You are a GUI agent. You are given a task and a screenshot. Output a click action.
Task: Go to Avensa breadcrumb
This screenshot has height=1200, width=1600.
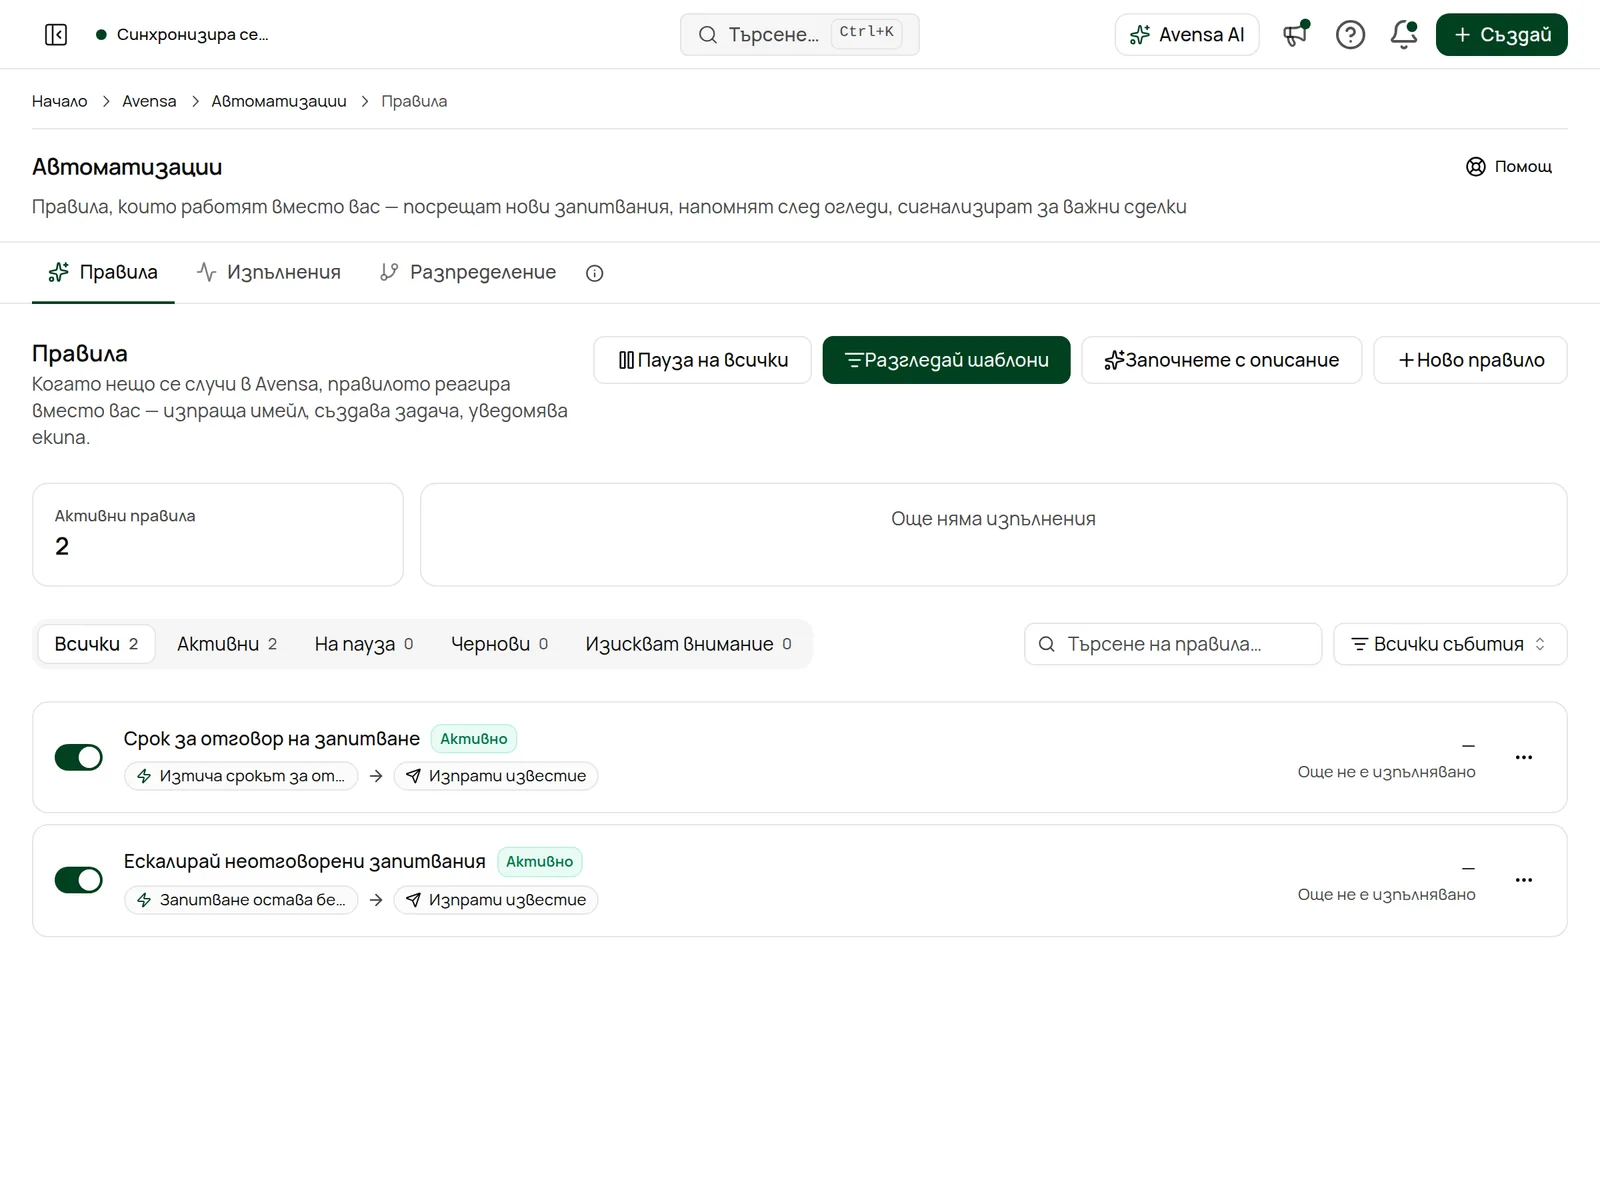(149, 101)
